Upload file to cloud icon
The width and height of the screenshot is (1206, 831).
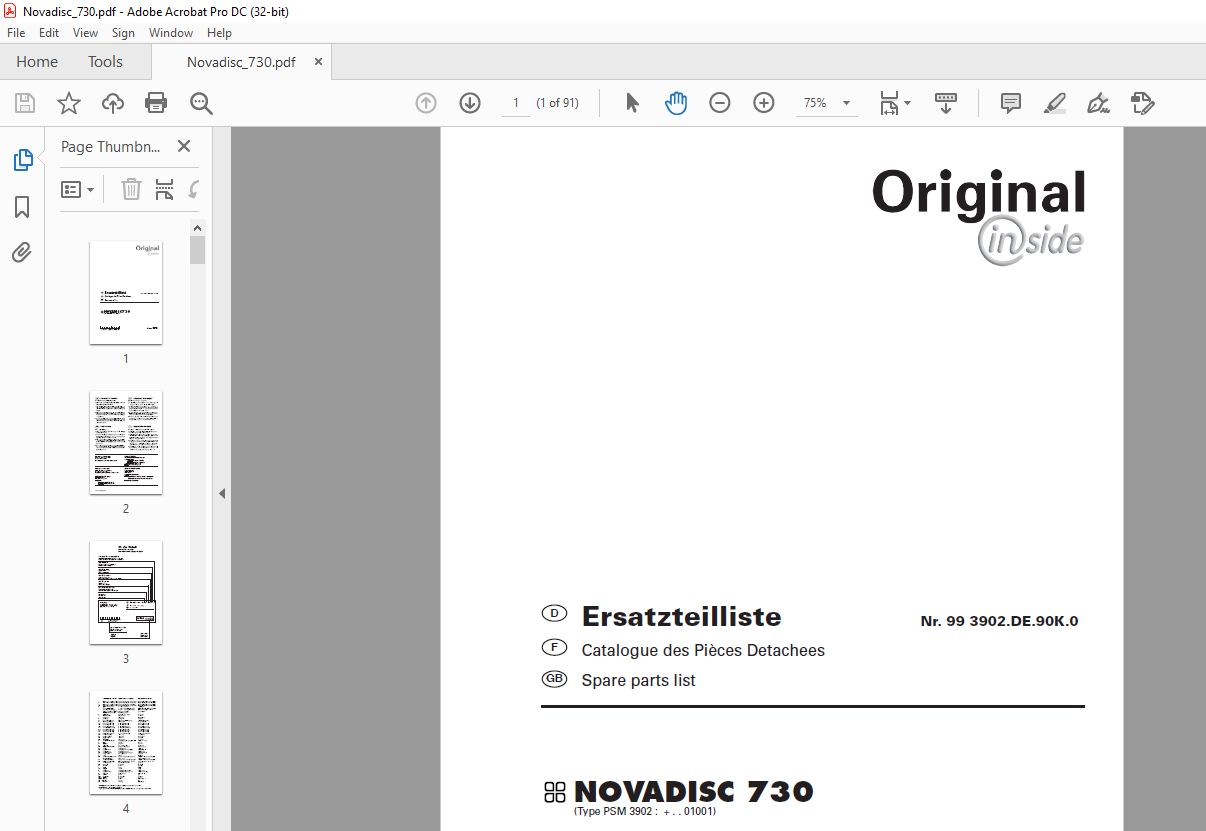(x=113, y=103)
